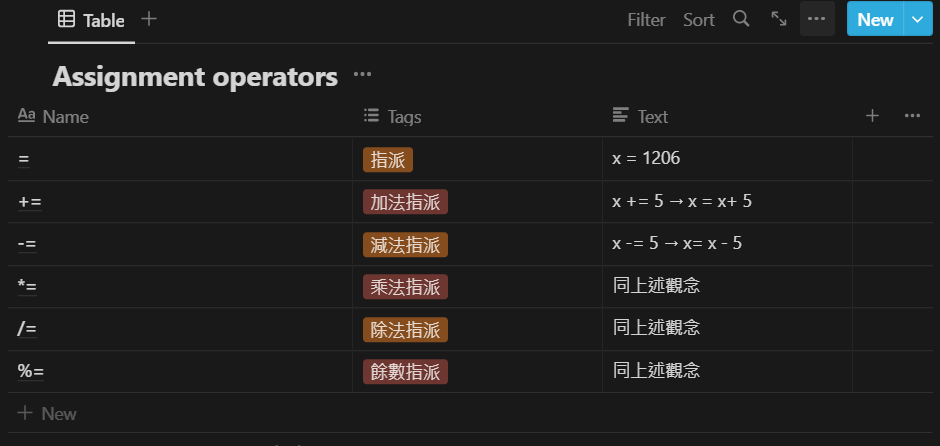Click the 除法指派 orange tag
The height and width of the screenshot is (446, 940).
[405, 329]
